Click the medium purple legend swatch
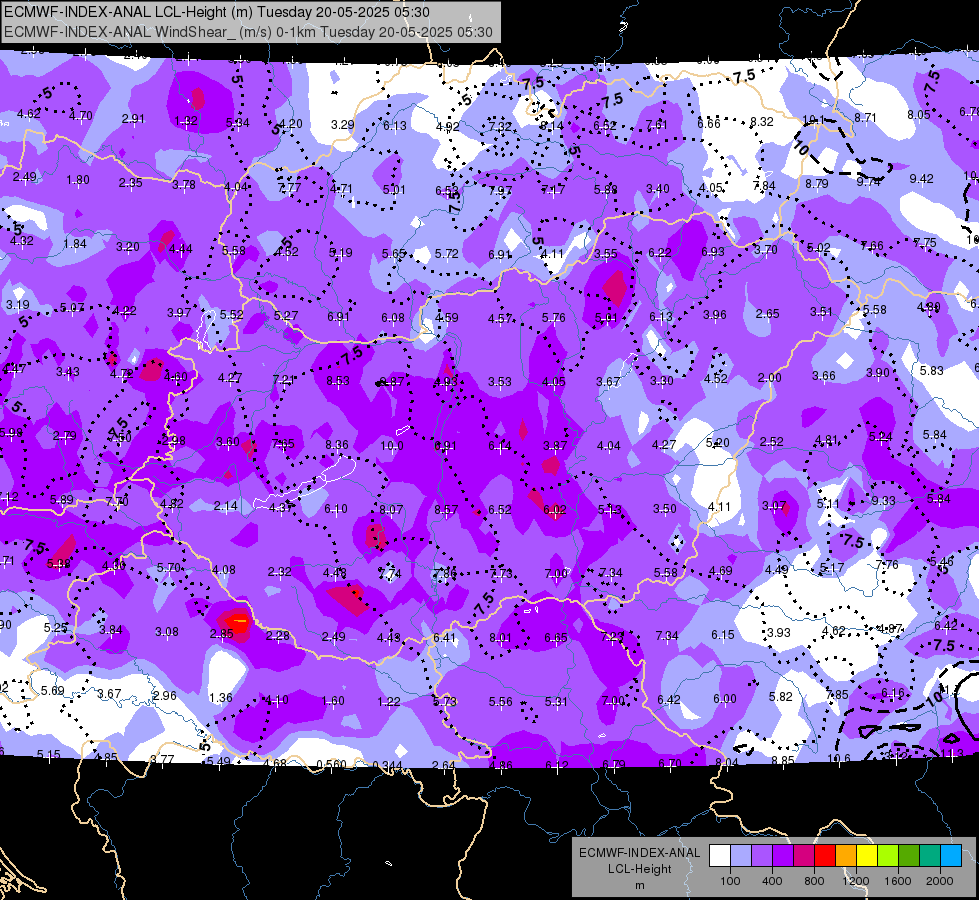979x900 pixels. coord(762,856)
